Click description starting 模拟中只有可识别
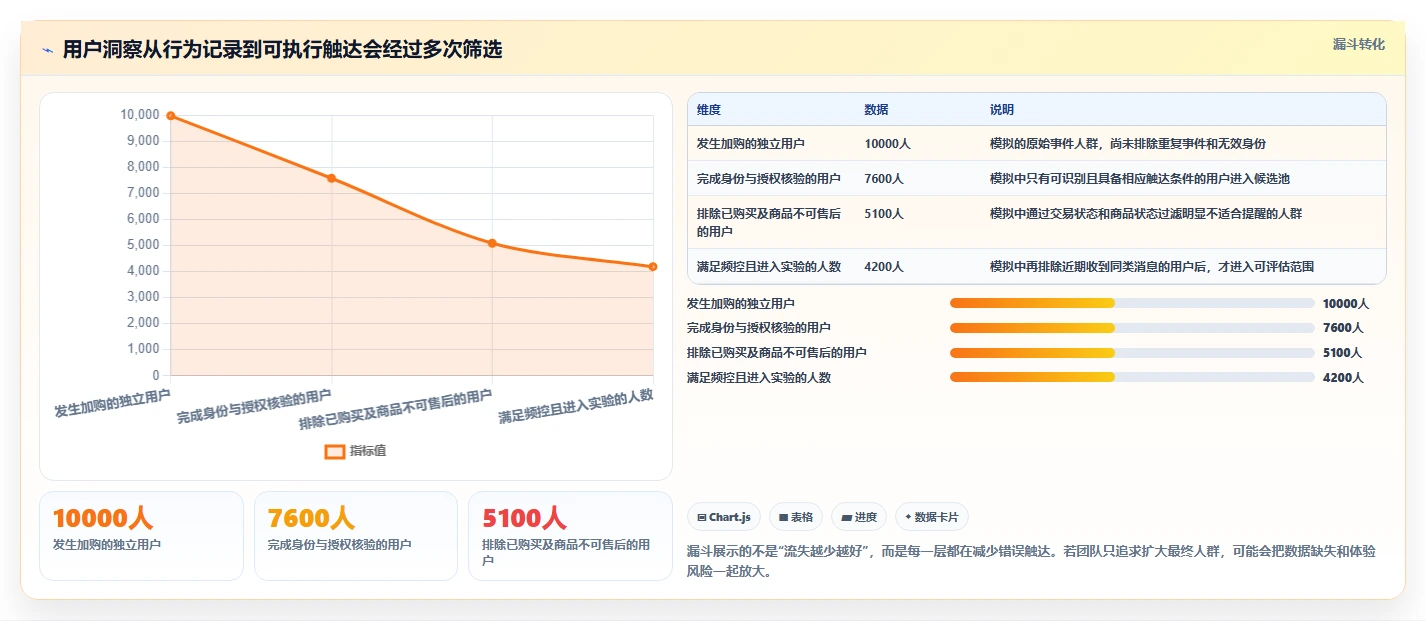 click(x=1140, y=179)
